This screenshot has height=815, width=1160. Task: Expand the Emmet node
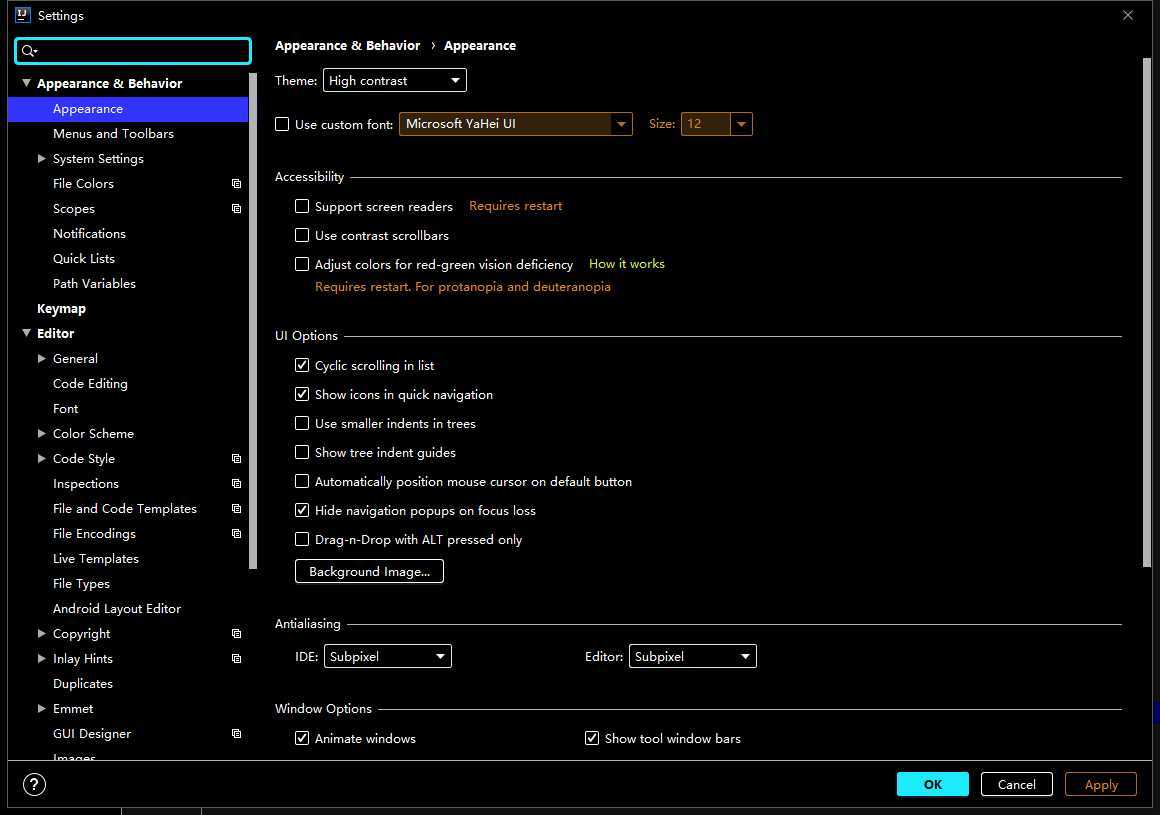tap(41, 709)
